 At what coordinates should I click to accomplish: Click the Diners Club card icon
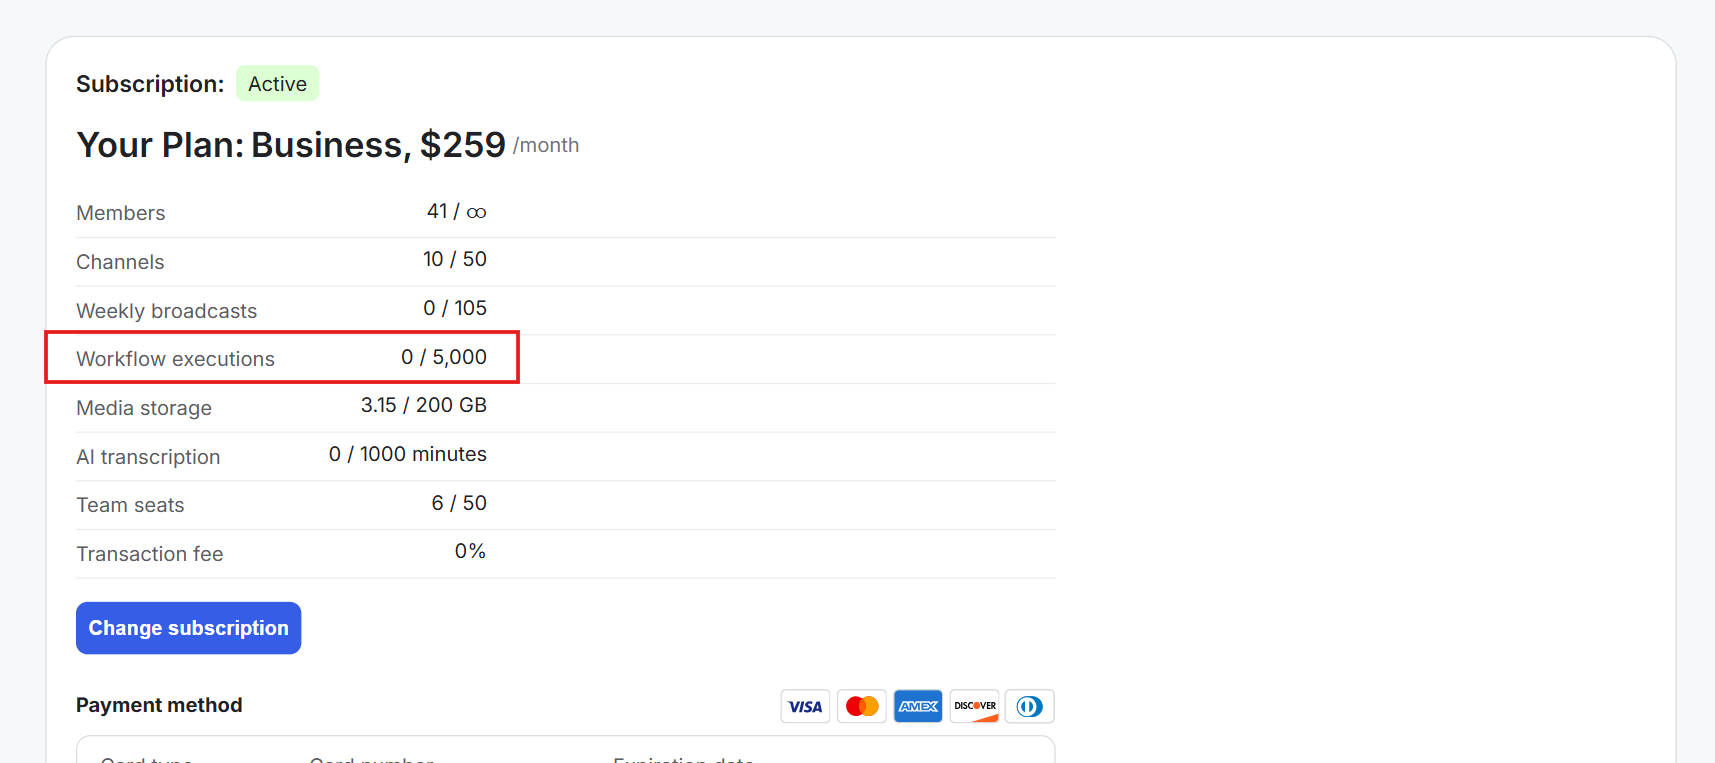click(1030, 706)
